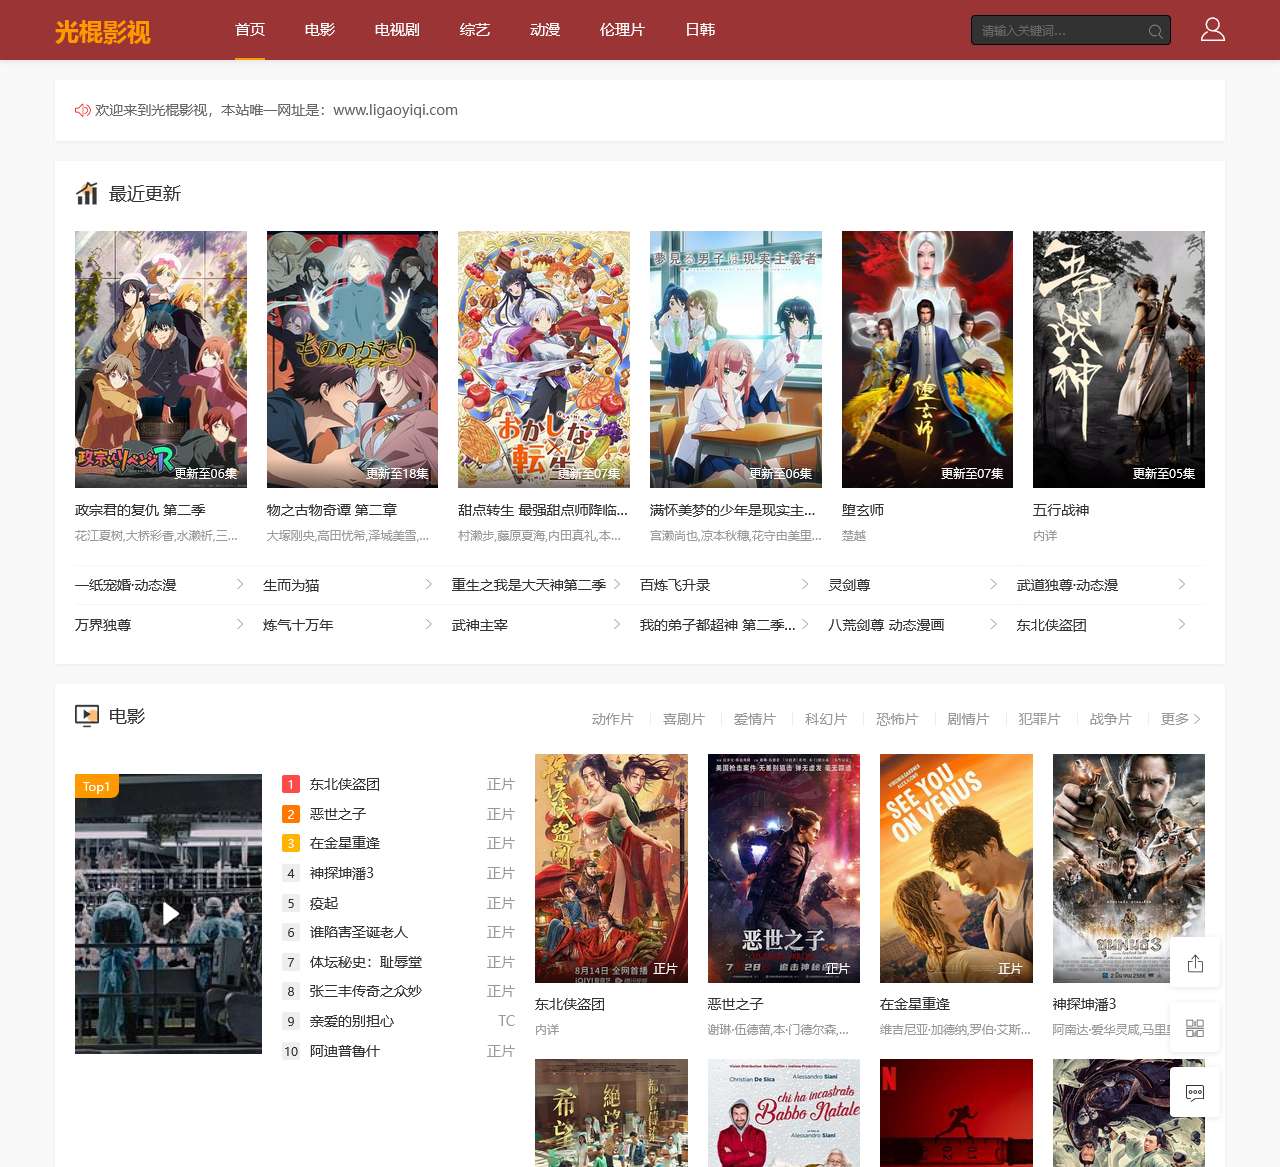Image resolution: width=1280 pixels, height=1167 pixels.
Task: Open the 五行战神 poster thumbnail
Action: click(x=1119, y=359)
